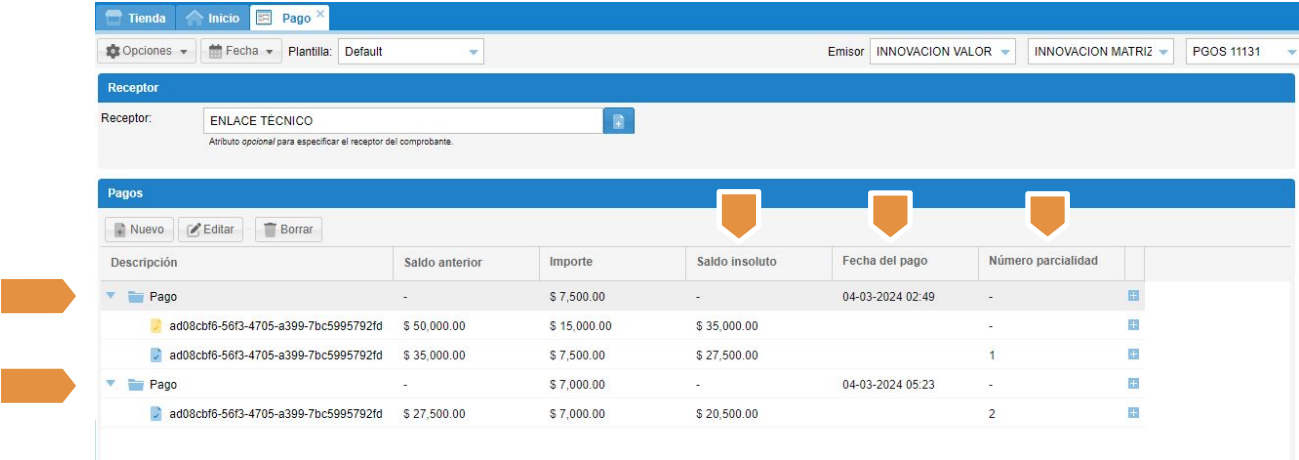The height and width of the screenshot is (460, 1299).
Task: Click plus icon on $15,000.00 document row
Action: (x=1133, y=325)
